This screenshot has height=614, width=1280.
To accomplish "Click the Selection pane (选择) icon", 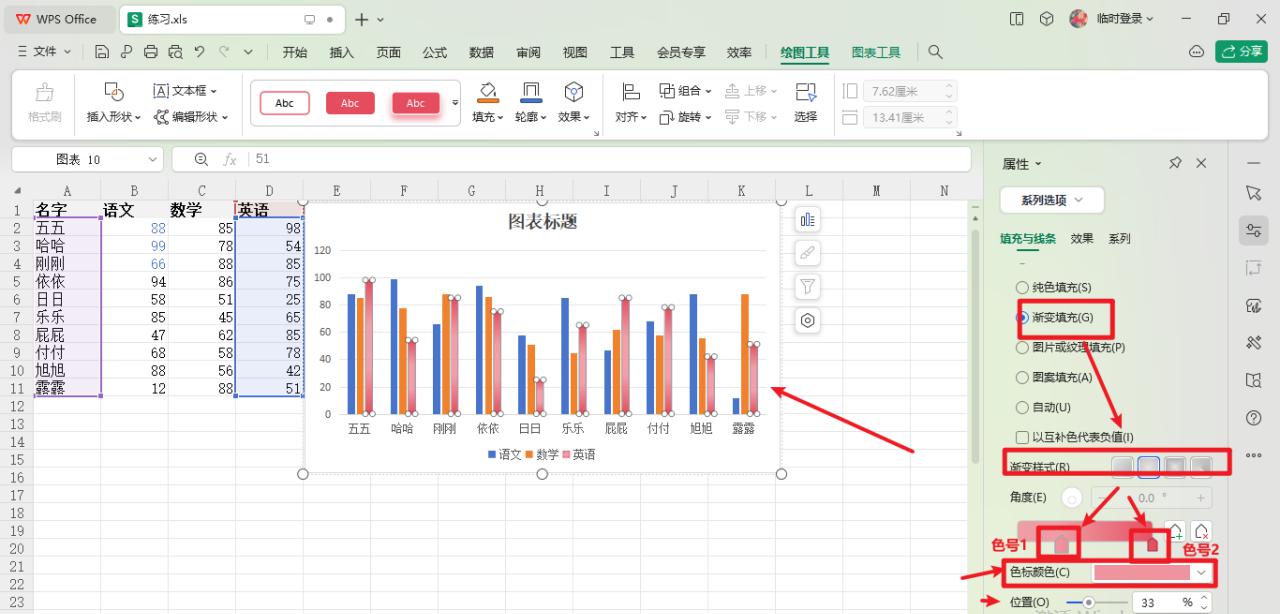I will 806,103.
